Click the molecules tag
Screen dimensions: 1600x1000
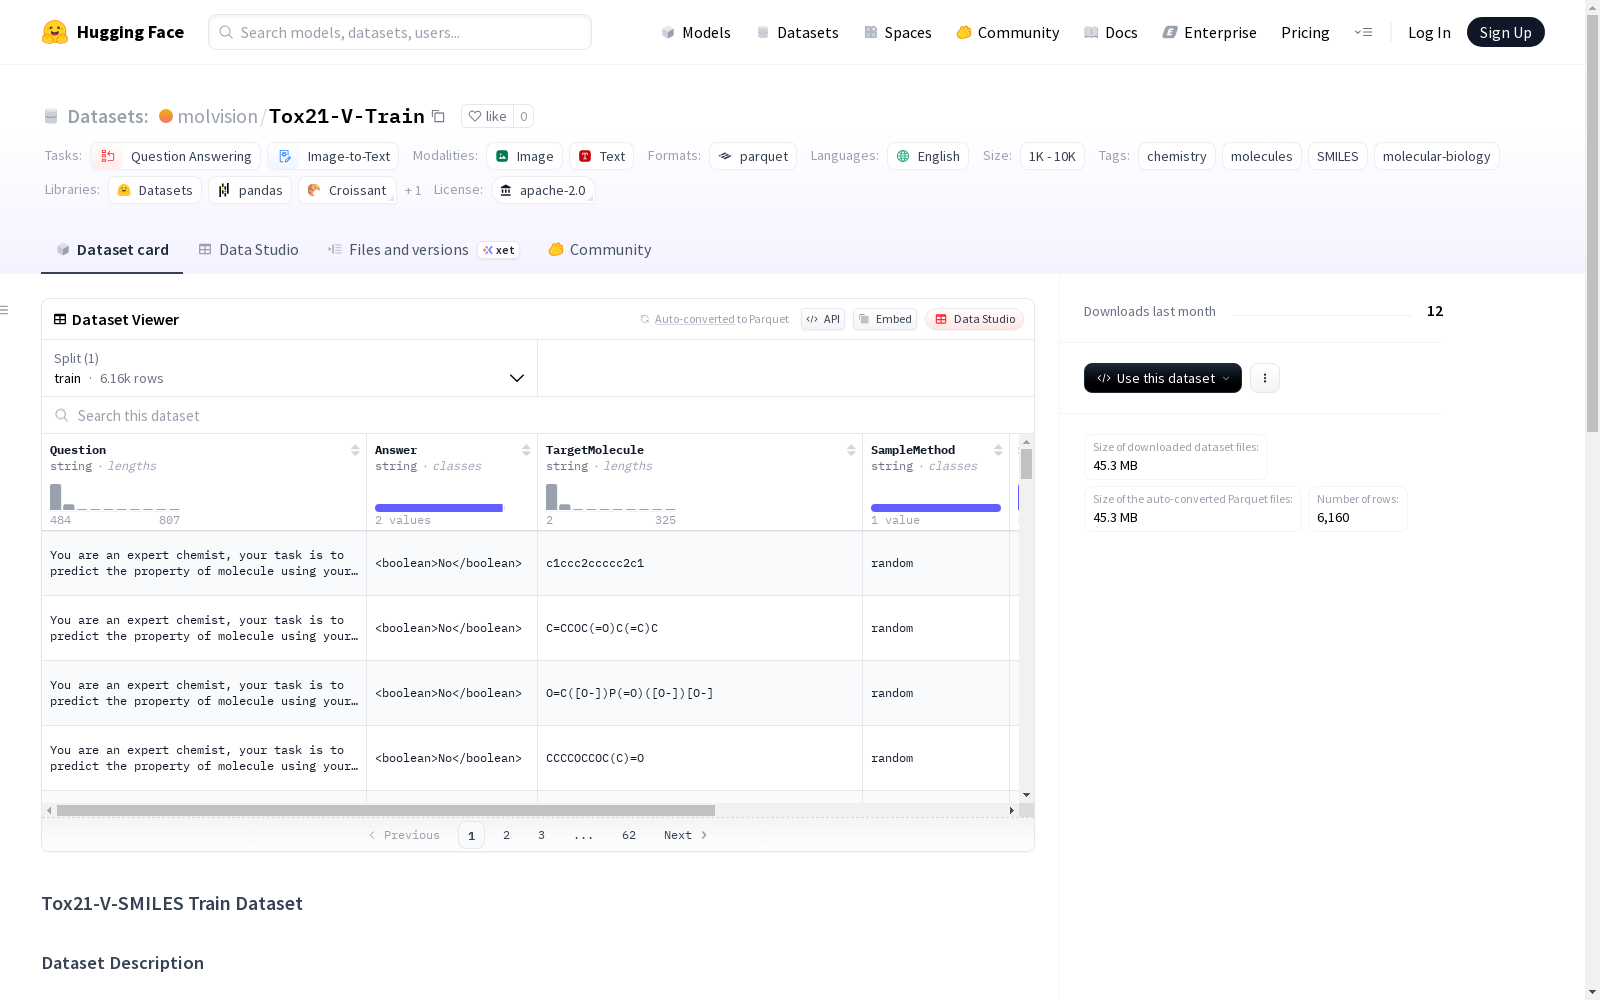pyautogui.click(x=1262, y=156)
